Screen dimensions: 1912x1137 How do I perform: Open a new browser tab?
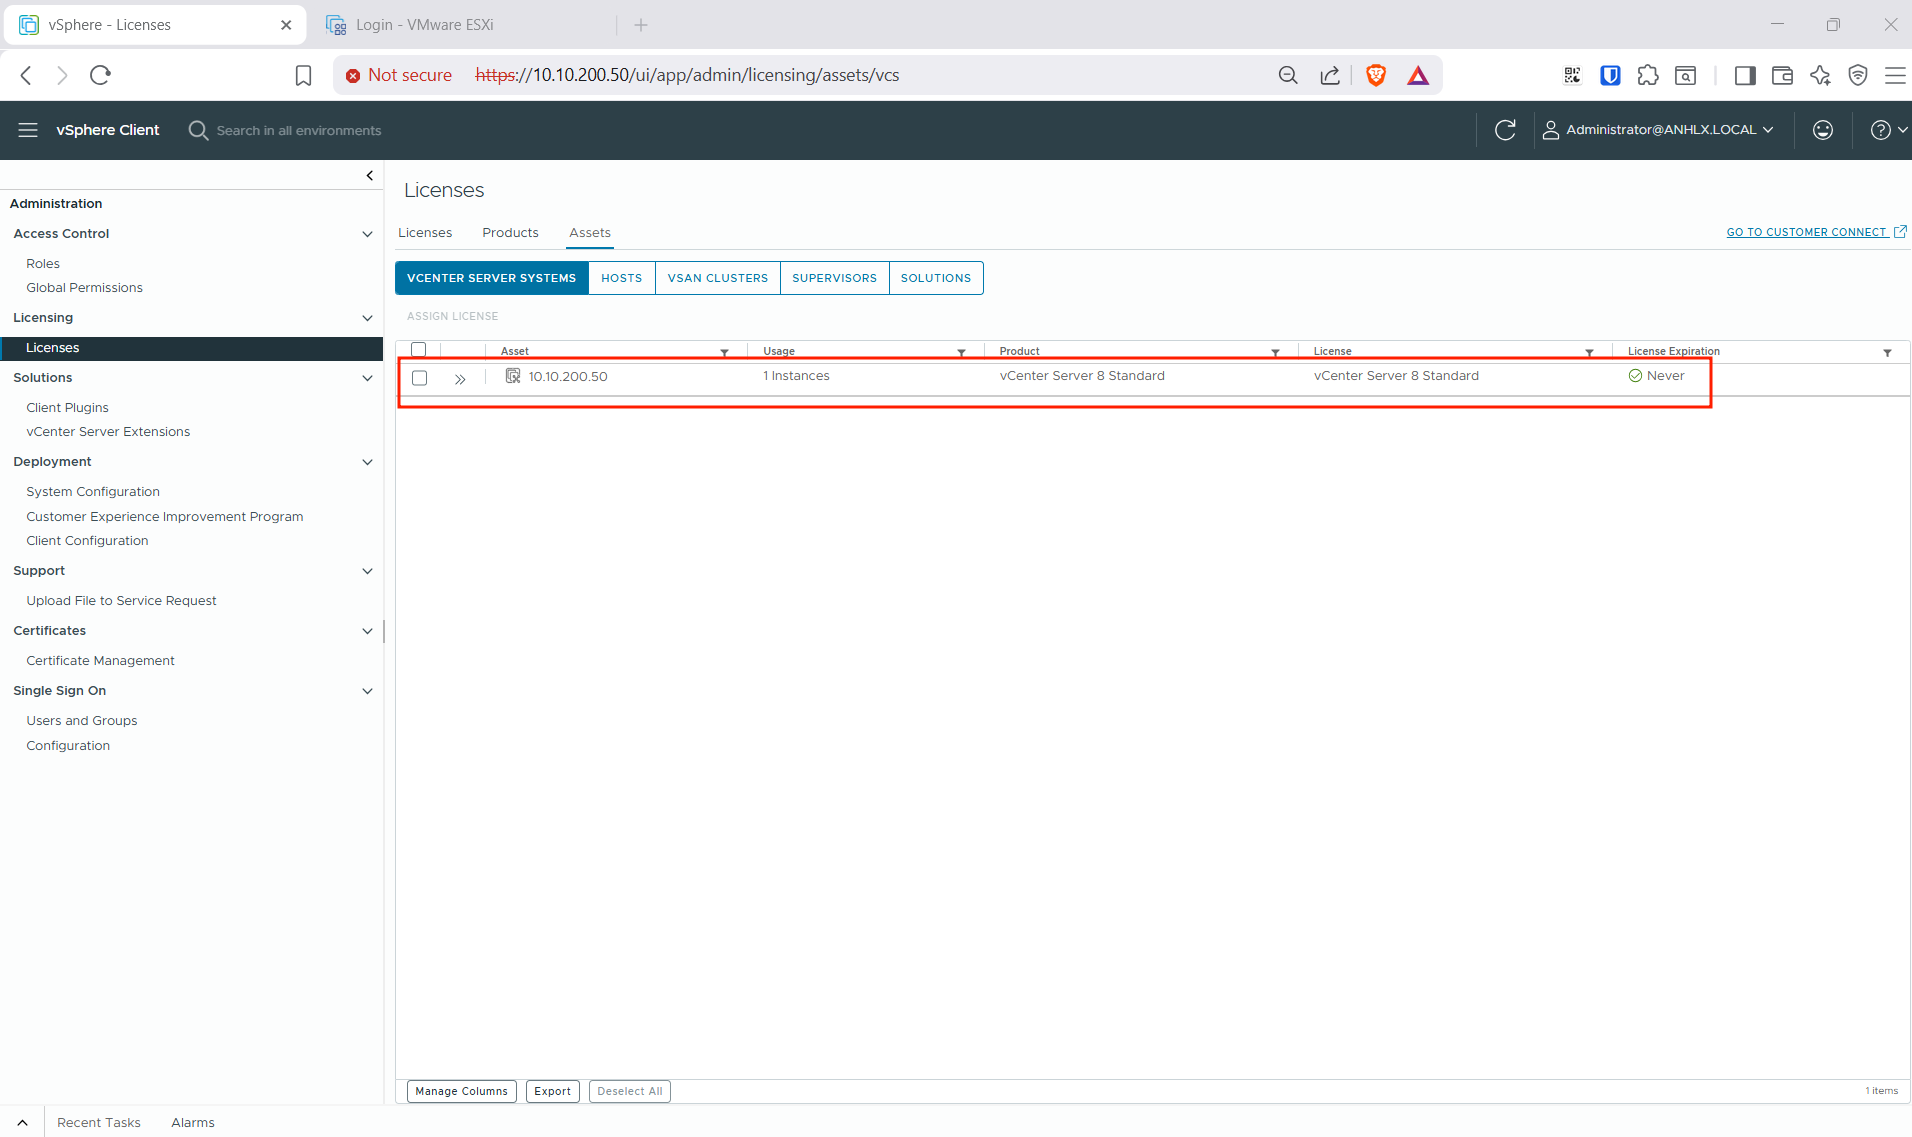pos(641,25)
